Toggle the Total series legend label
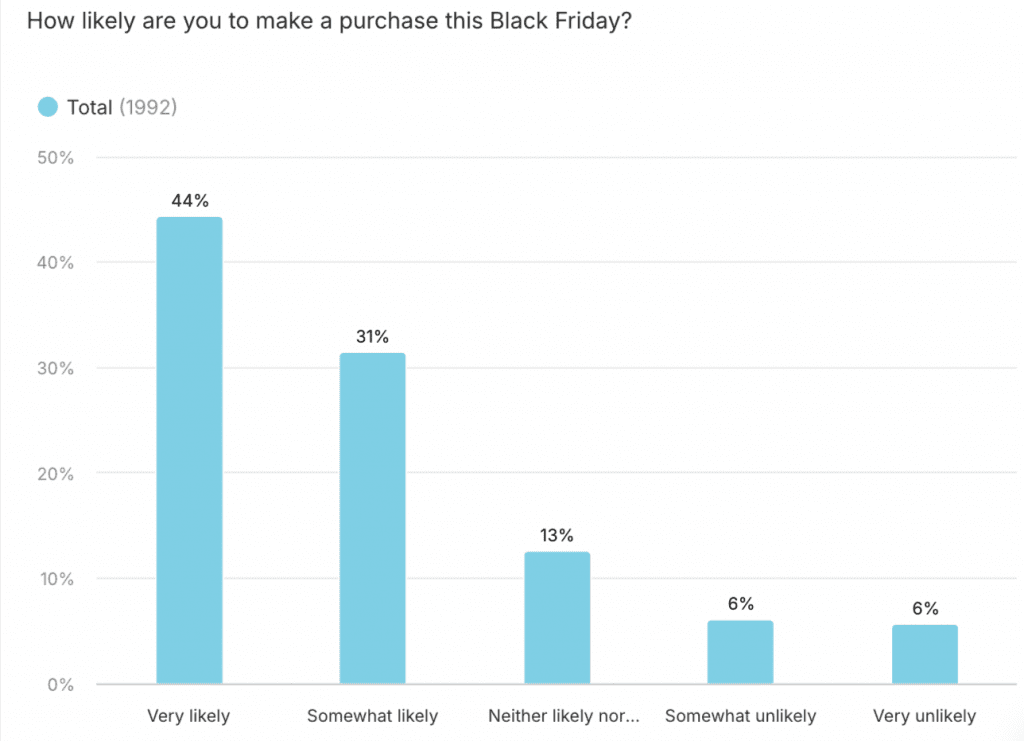Screen dimensions: 1024x741 (90, 107)
